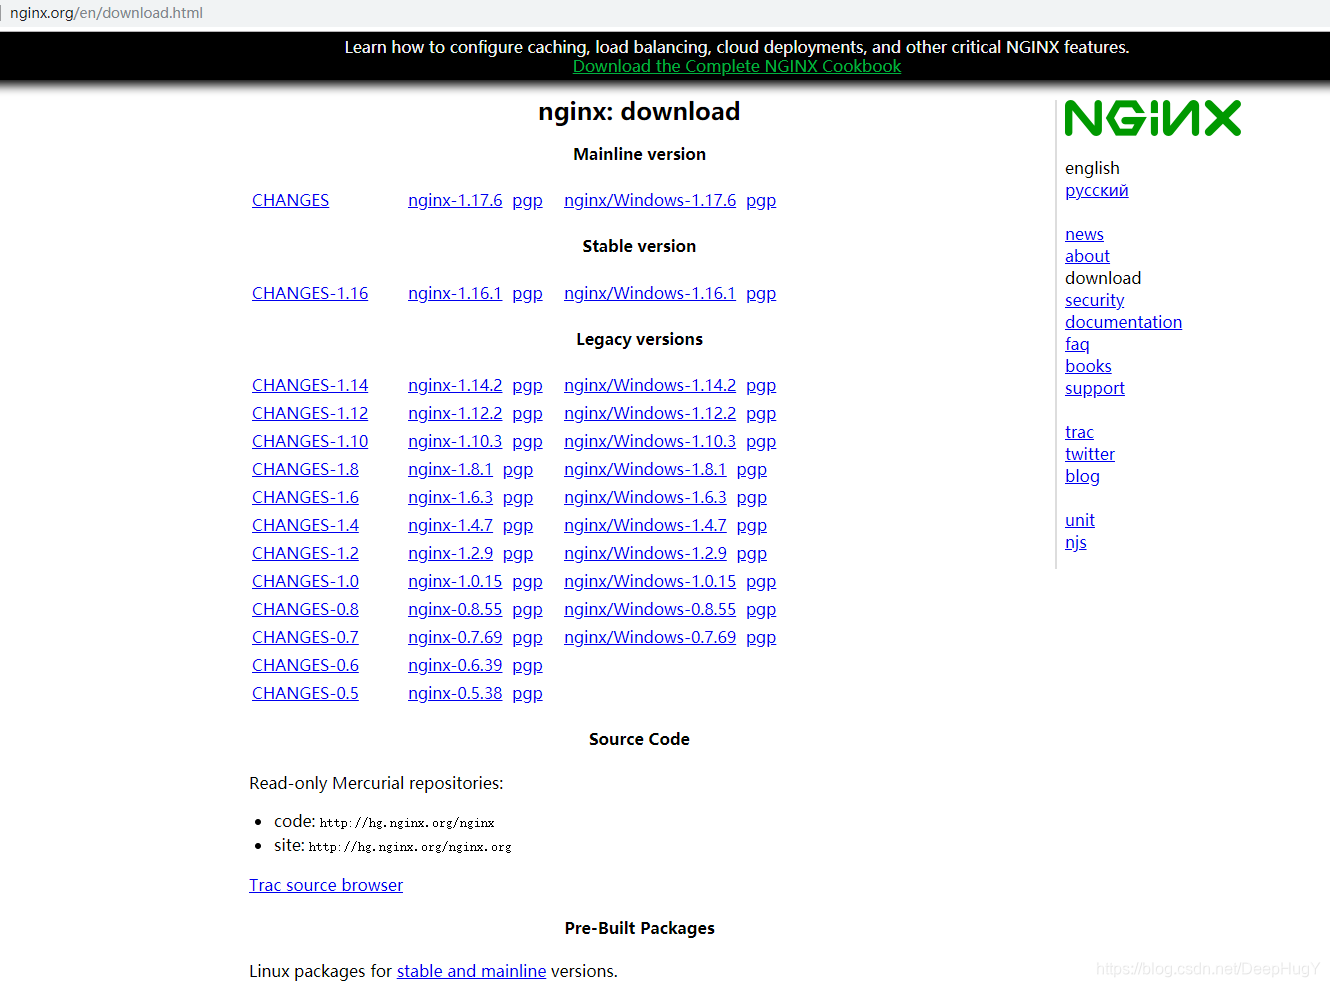This screenshot has width=1330, height=987.
Task: Open CHANGES-1.2 link
Action: tap(305, 553)
